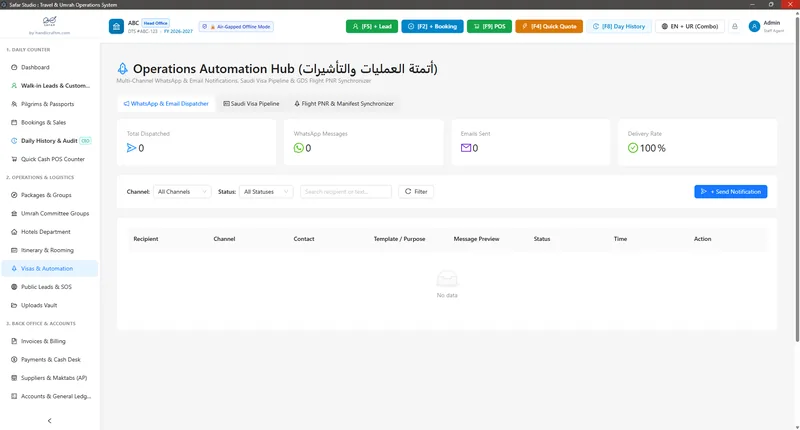Click the Safar Studio logo
Viewport: 800px width, 430px height.
click(x=49, y=22)
